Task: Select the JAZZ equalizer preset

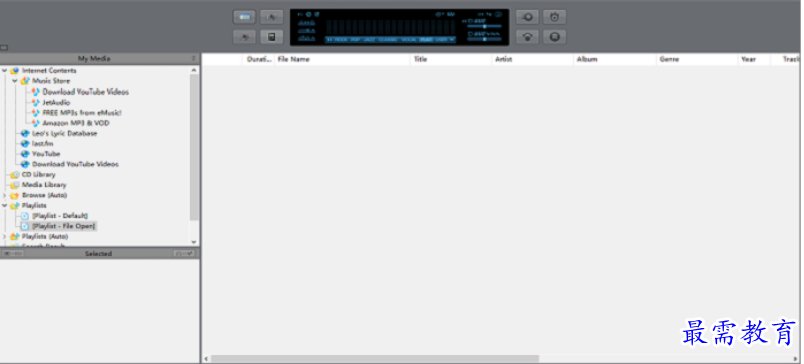Action: (x=369, y=39)
